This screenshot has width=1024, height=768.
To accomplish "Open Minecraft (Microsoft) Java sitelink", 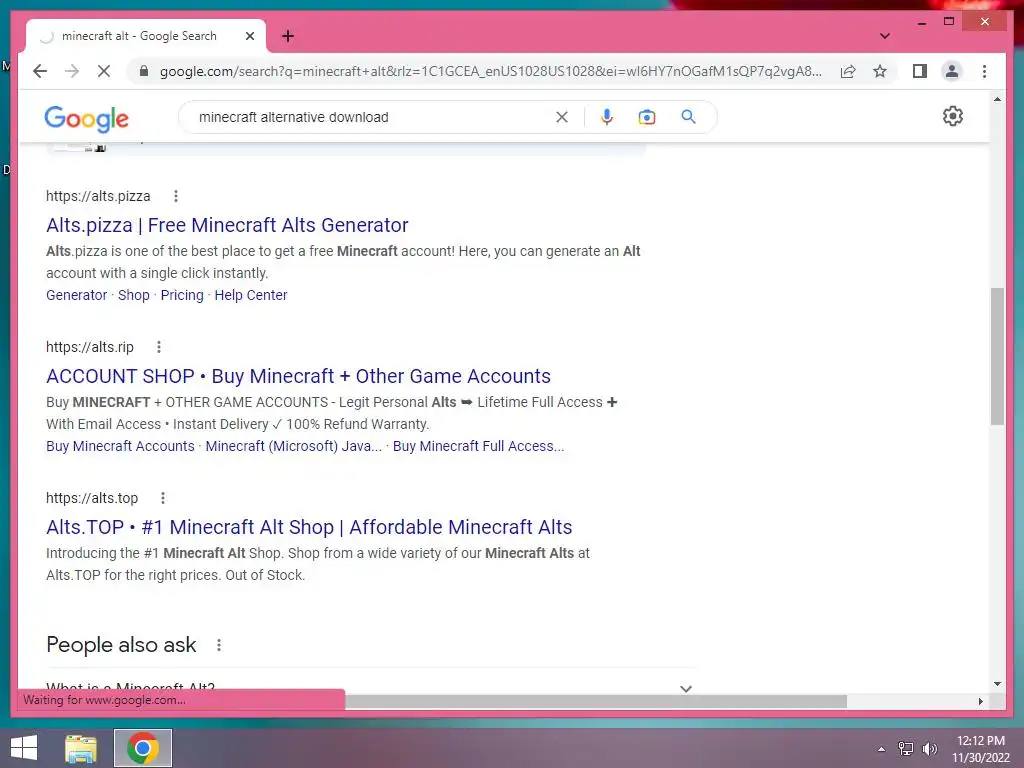I will pos(293,446).
